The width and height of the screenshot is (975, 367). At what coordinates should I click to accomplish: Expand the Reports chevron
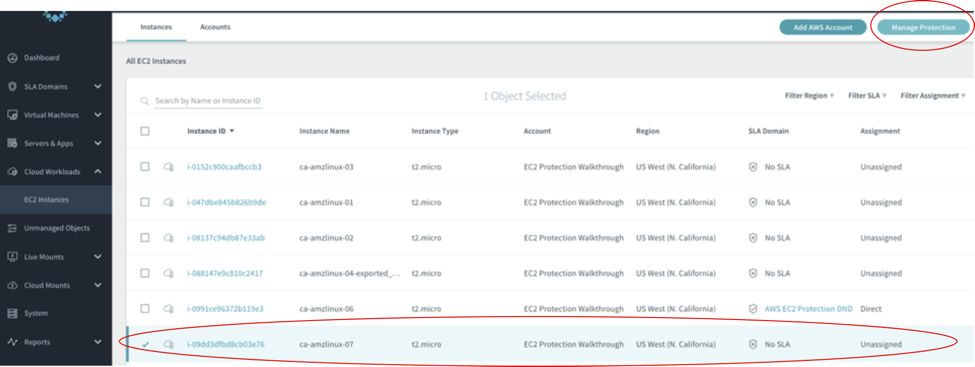point(98,342)
